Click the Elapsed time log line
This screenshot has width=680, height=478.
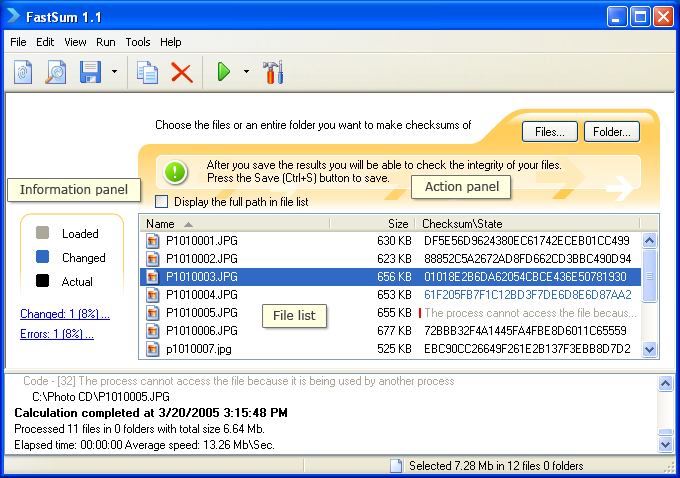144,445
